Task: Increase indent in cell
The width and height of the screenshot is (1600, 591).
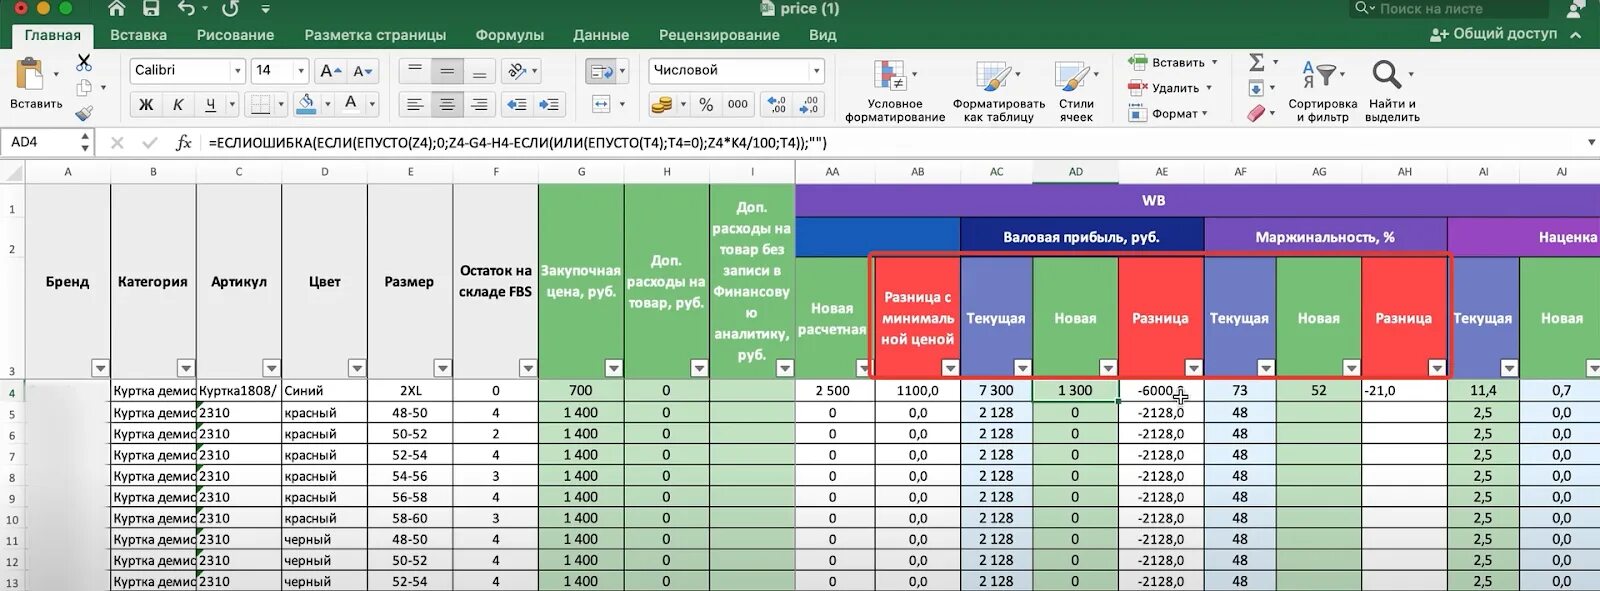Action: (548, 104)
